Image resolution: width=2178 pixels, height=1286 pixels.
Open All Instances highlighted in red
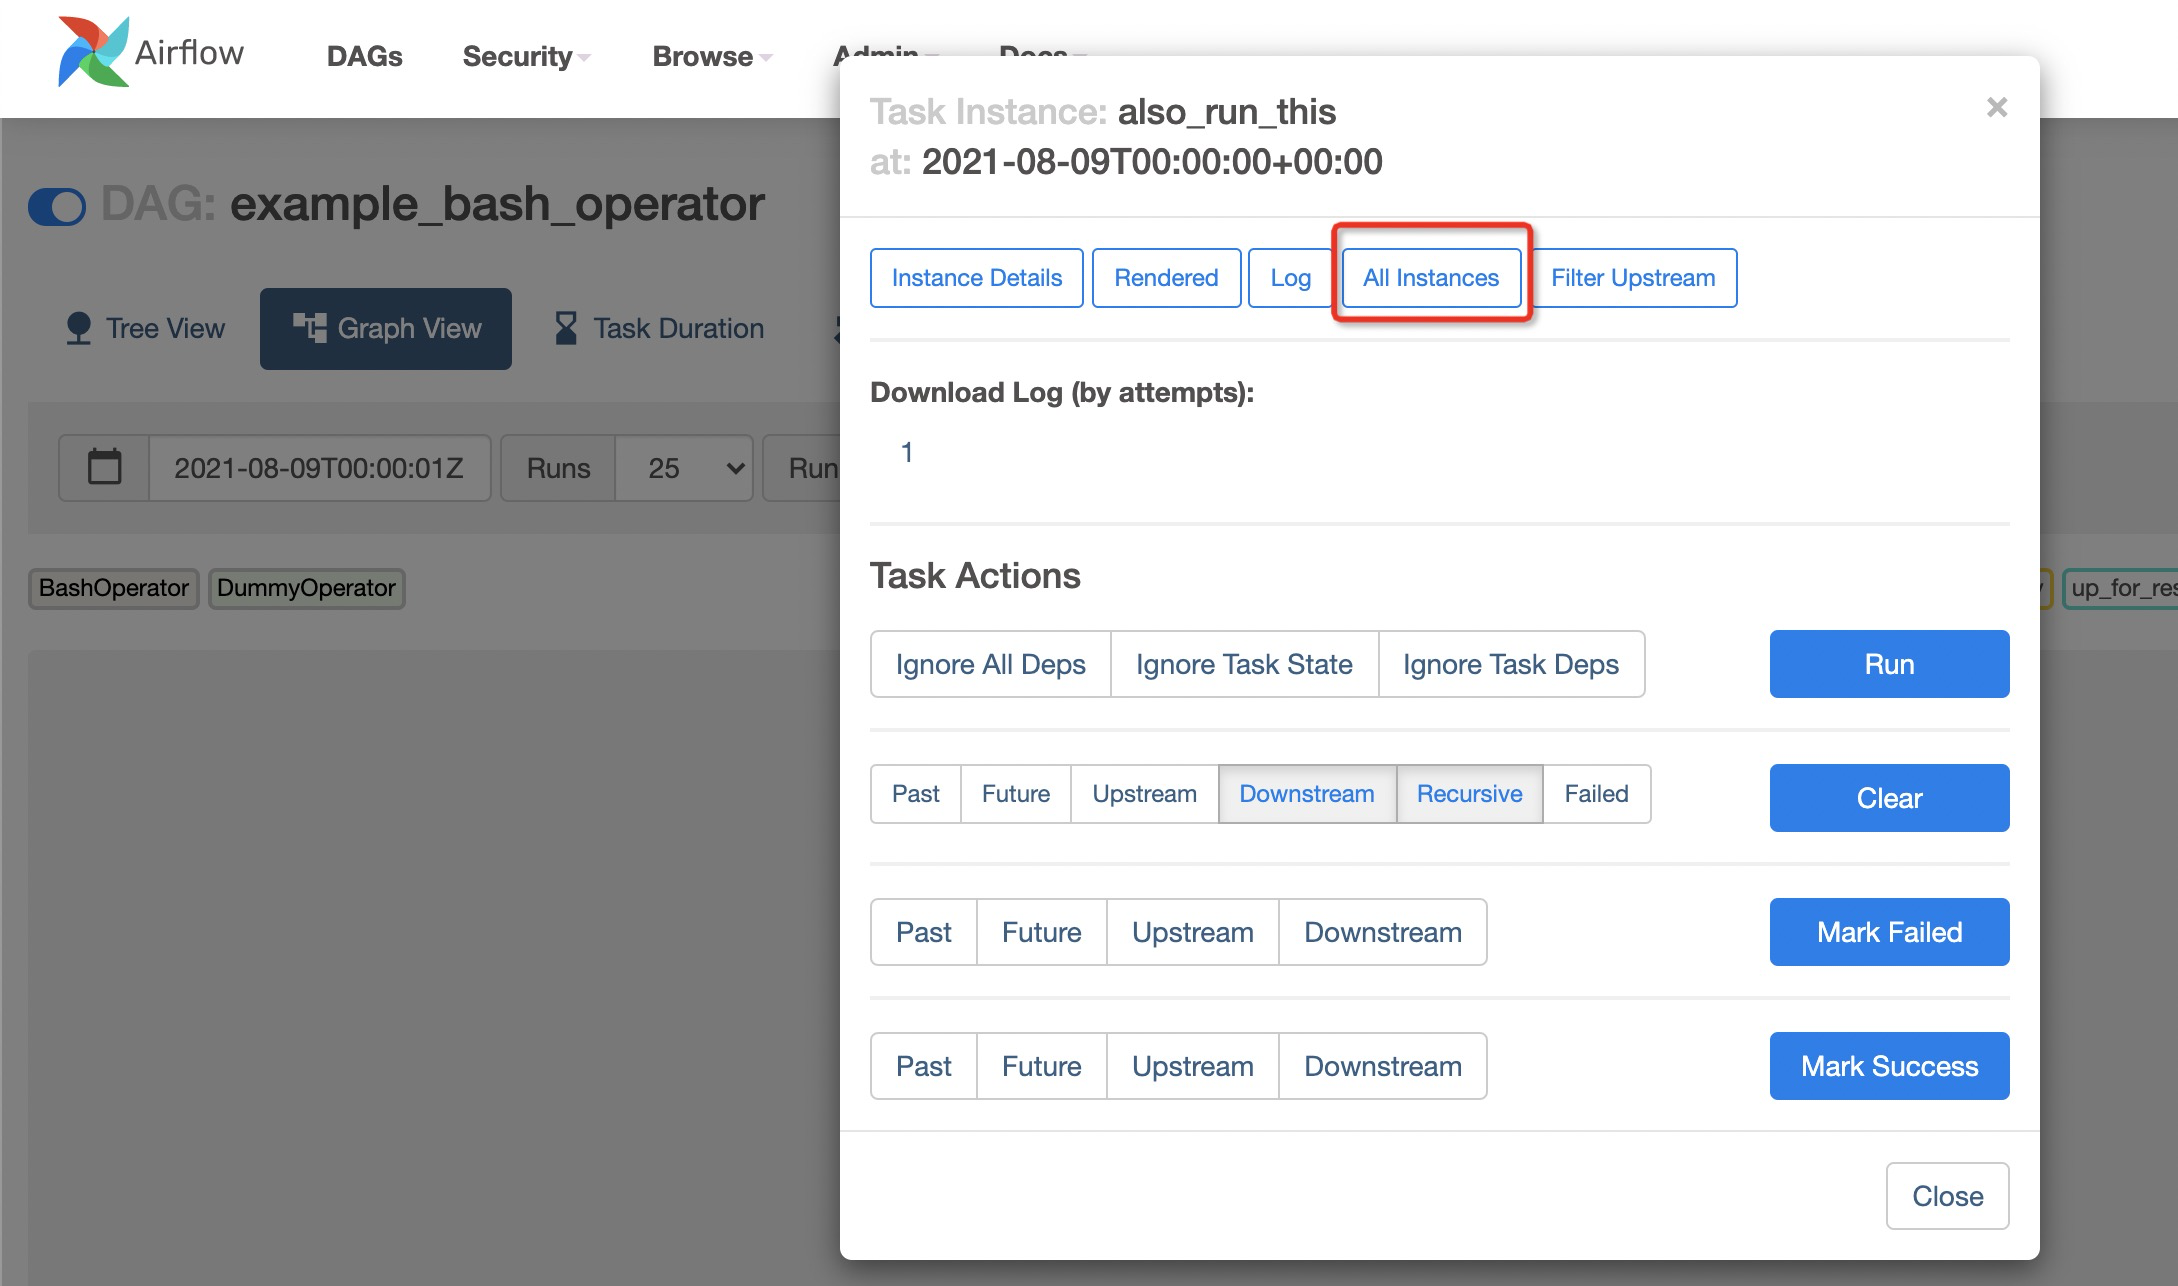pos(1430,278)
